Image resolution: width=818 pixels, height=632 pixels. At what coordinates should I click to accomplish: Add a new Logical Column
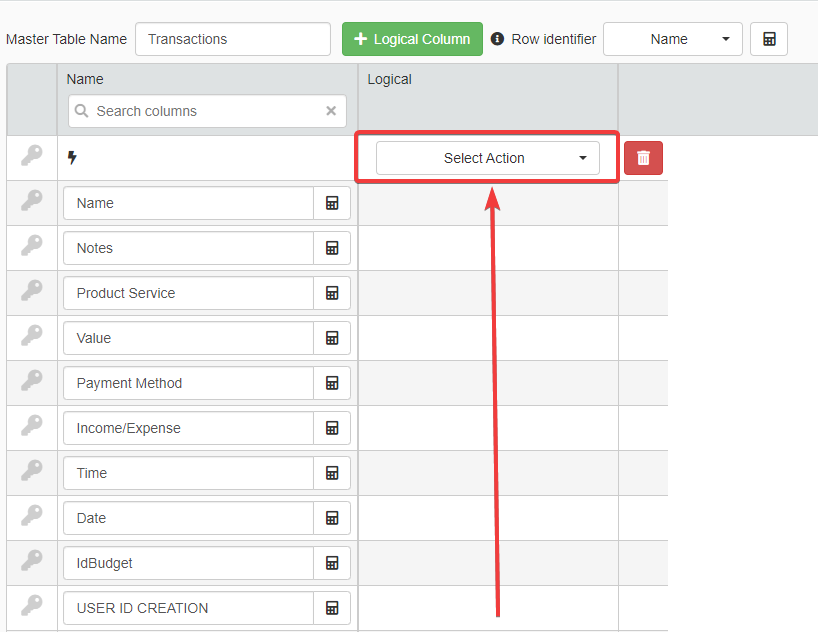[412, 39]
